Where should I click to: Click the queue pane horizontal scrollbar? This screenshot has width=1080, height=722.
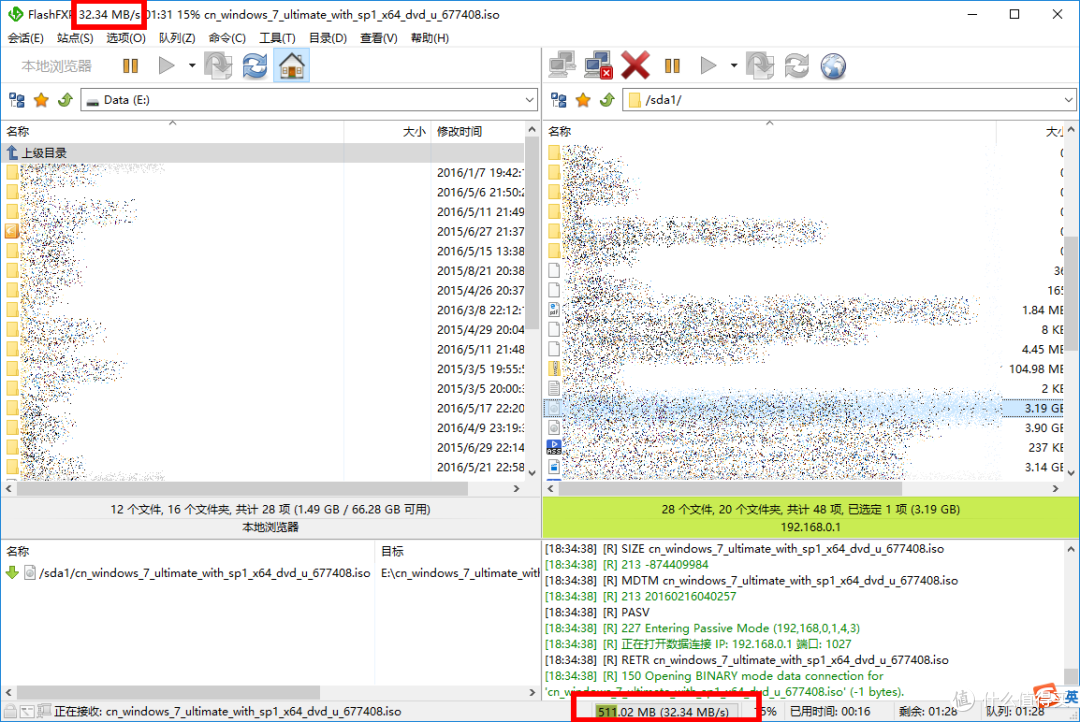pos(169,692)
